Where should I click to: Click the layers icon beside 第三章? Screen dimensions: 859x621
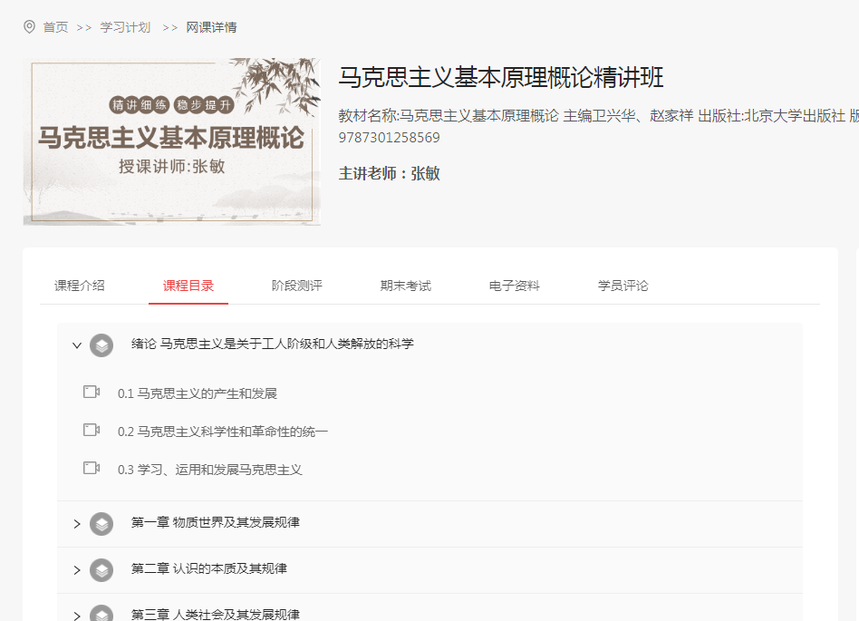point(101,613)
